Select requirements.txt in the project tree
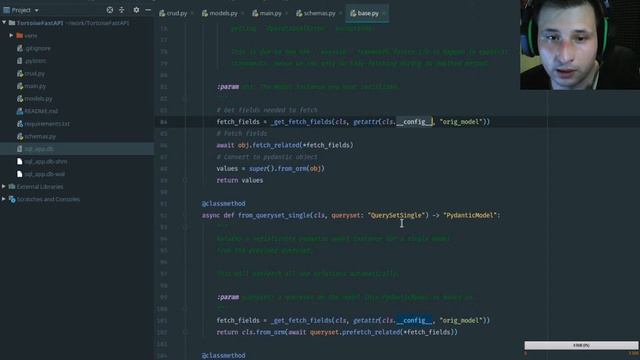This screenshot has height=360, width=640. click(47, 124)
